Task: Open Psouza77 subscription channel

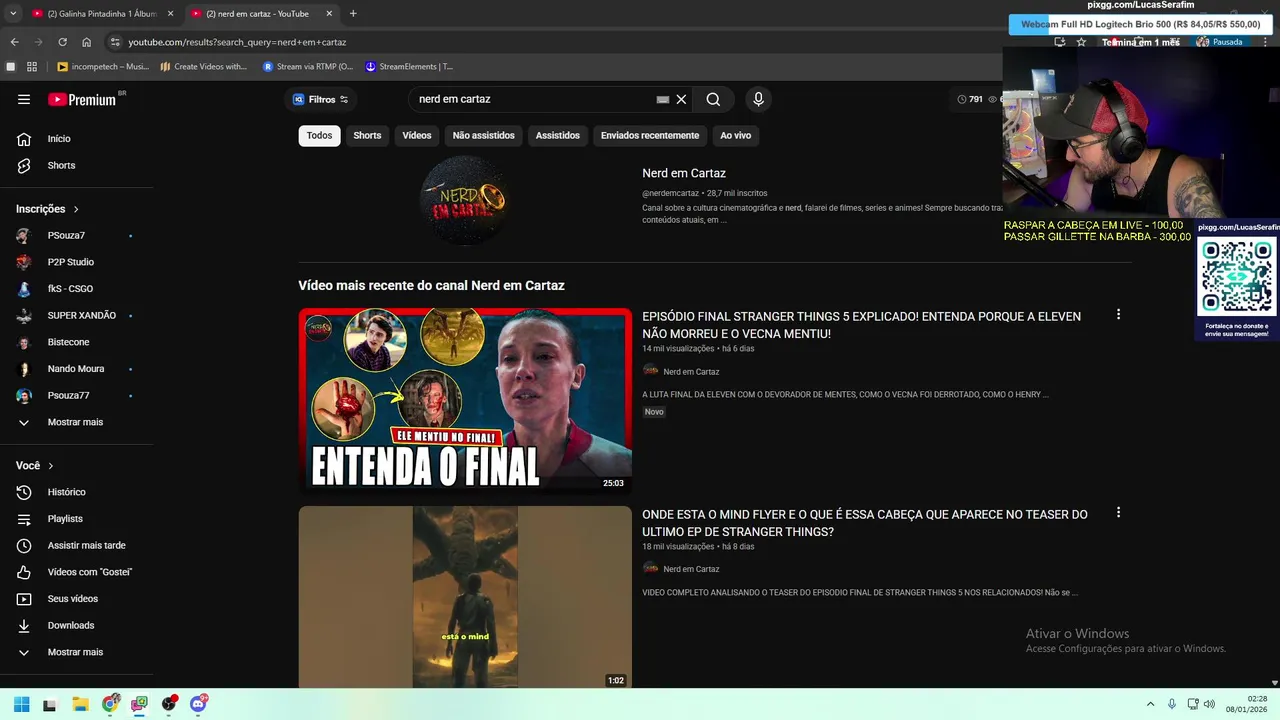Action: coord(77,396)
